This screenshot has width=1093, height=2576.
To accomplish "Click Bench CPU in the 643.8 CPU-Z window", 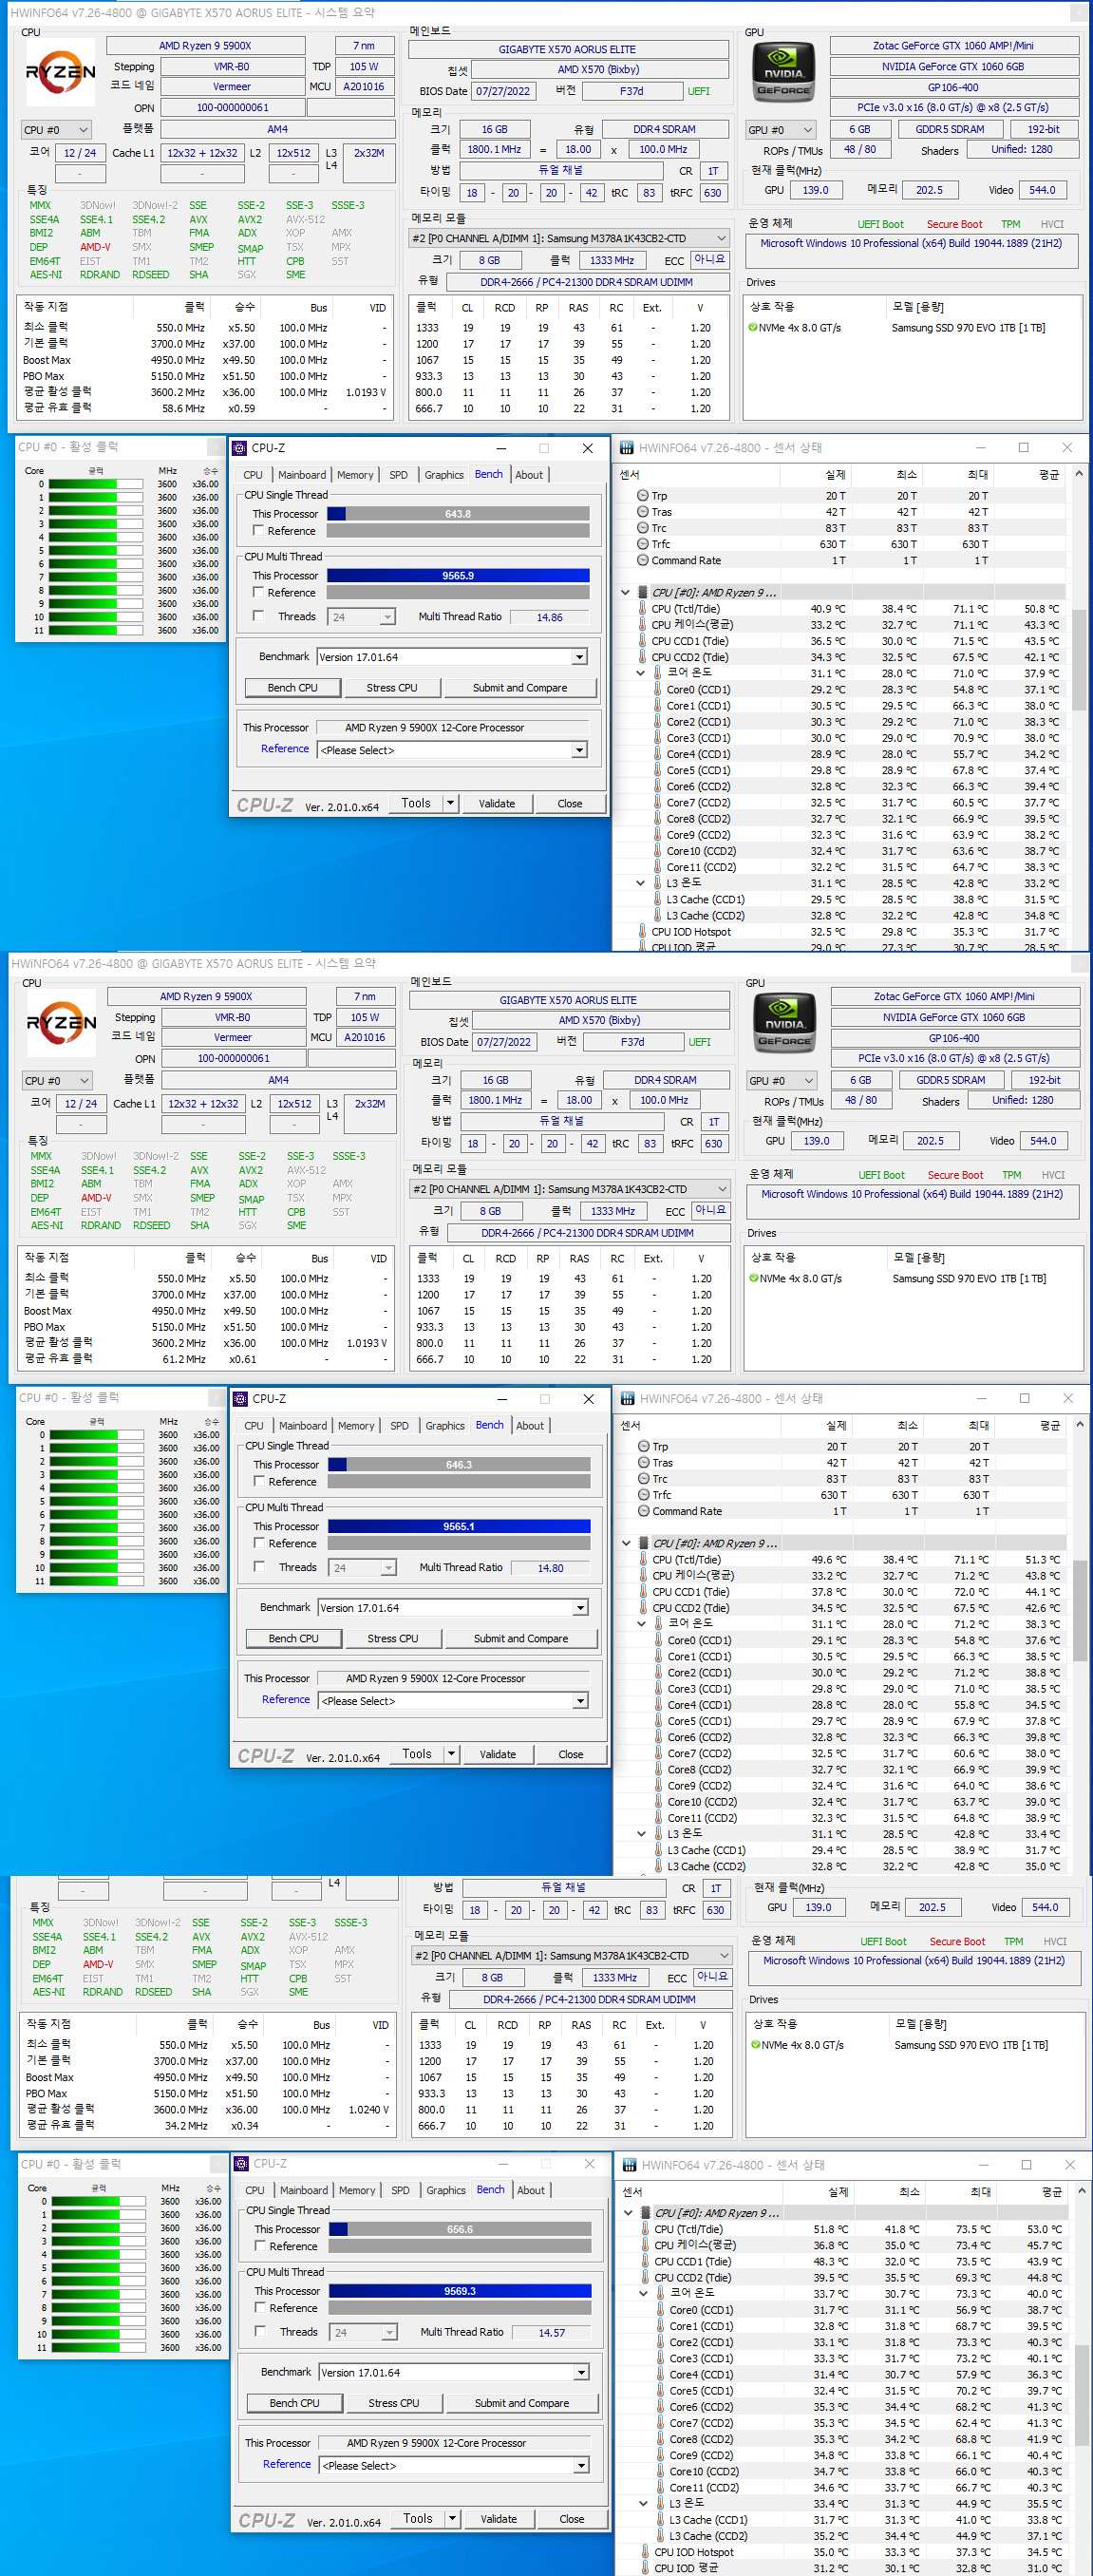I will 292,688.
